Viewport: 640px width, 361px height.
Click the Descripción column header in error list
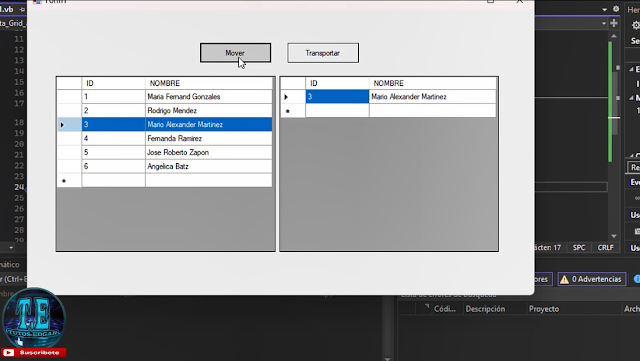click(x=485, y=309)
